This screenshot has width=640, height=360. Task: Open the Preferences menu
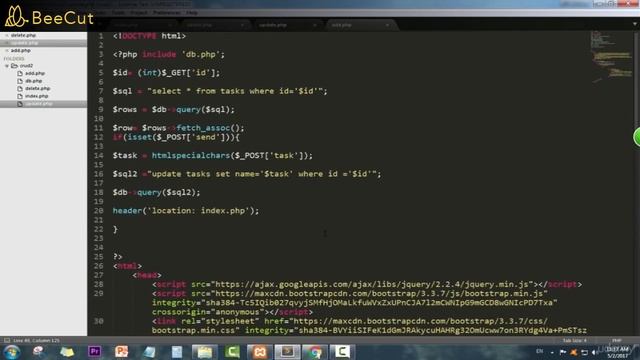[167, 13]
